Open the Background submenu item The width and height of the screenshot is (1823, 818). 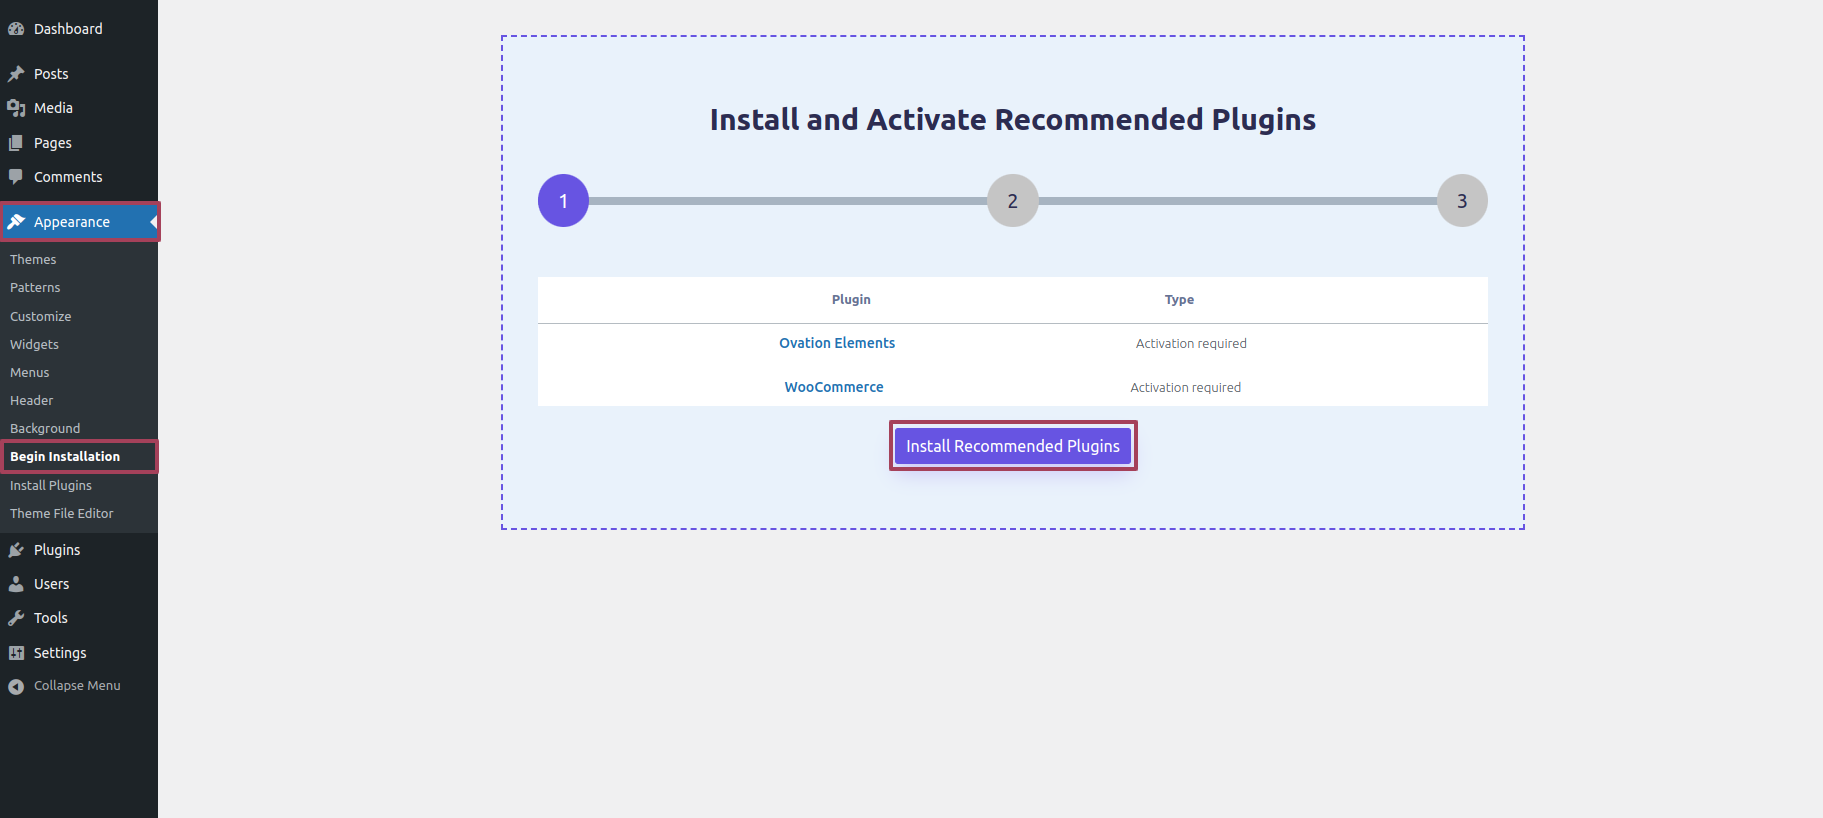(45, 428)
